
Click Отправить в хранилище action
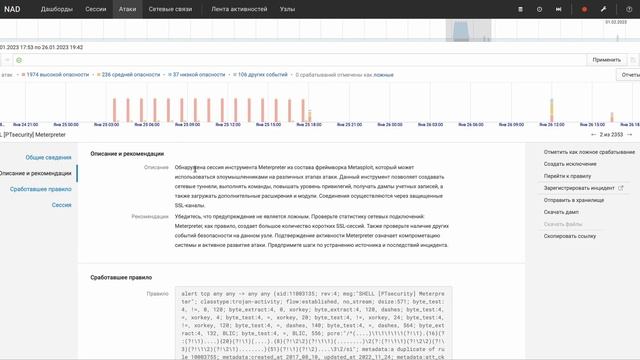click(x=574, y=200)
